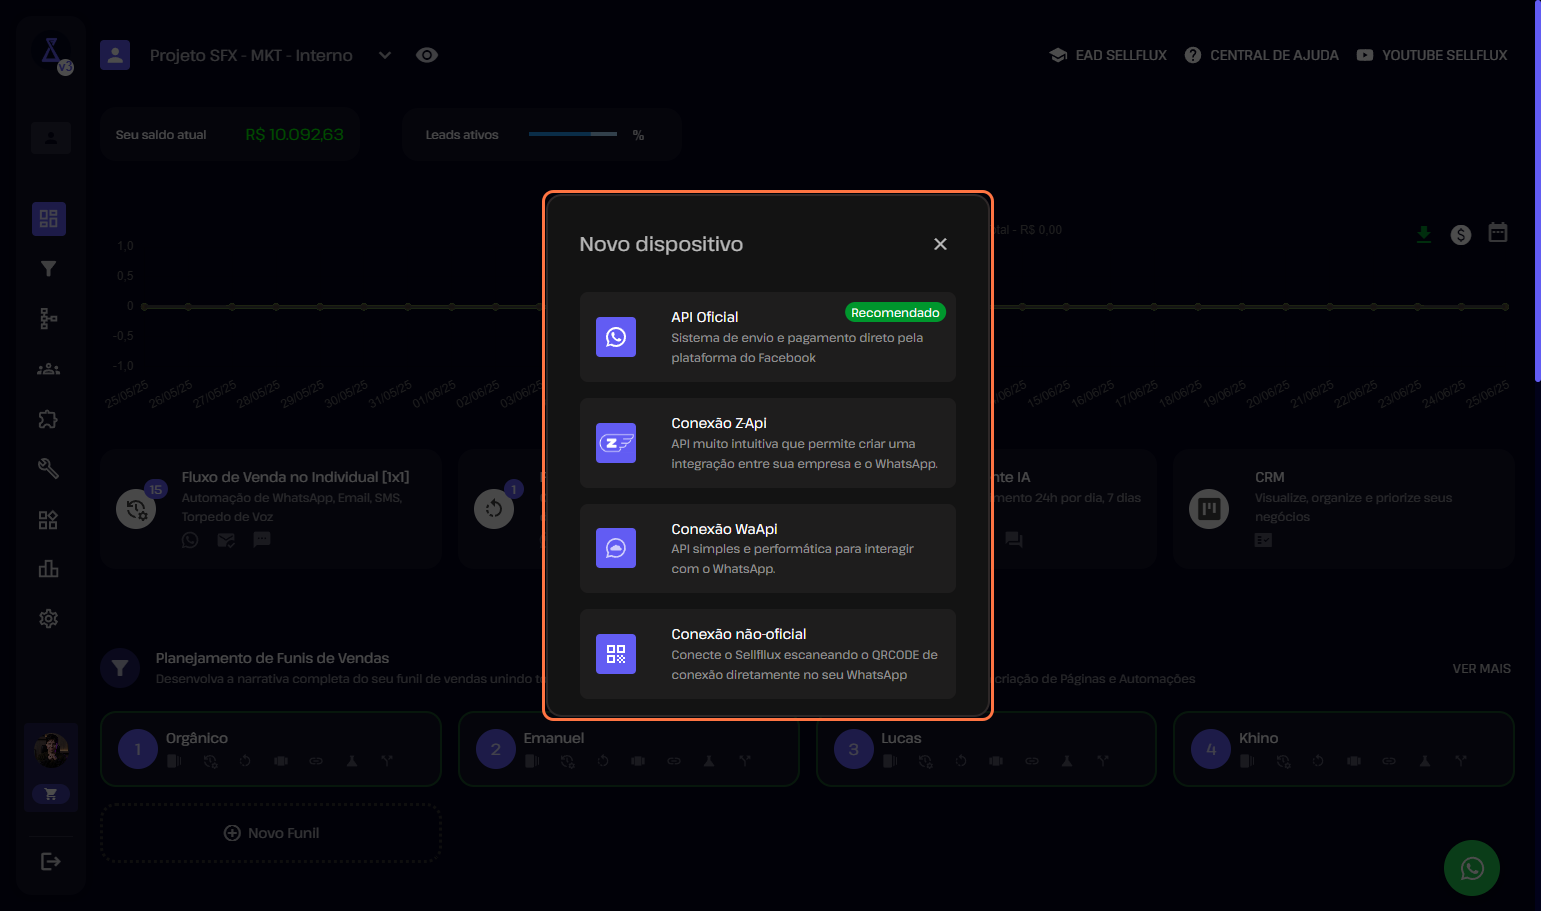1541x911 pixels.
Task: Click the flow settings icon with badge 15
Action: [x=136, y=508]
